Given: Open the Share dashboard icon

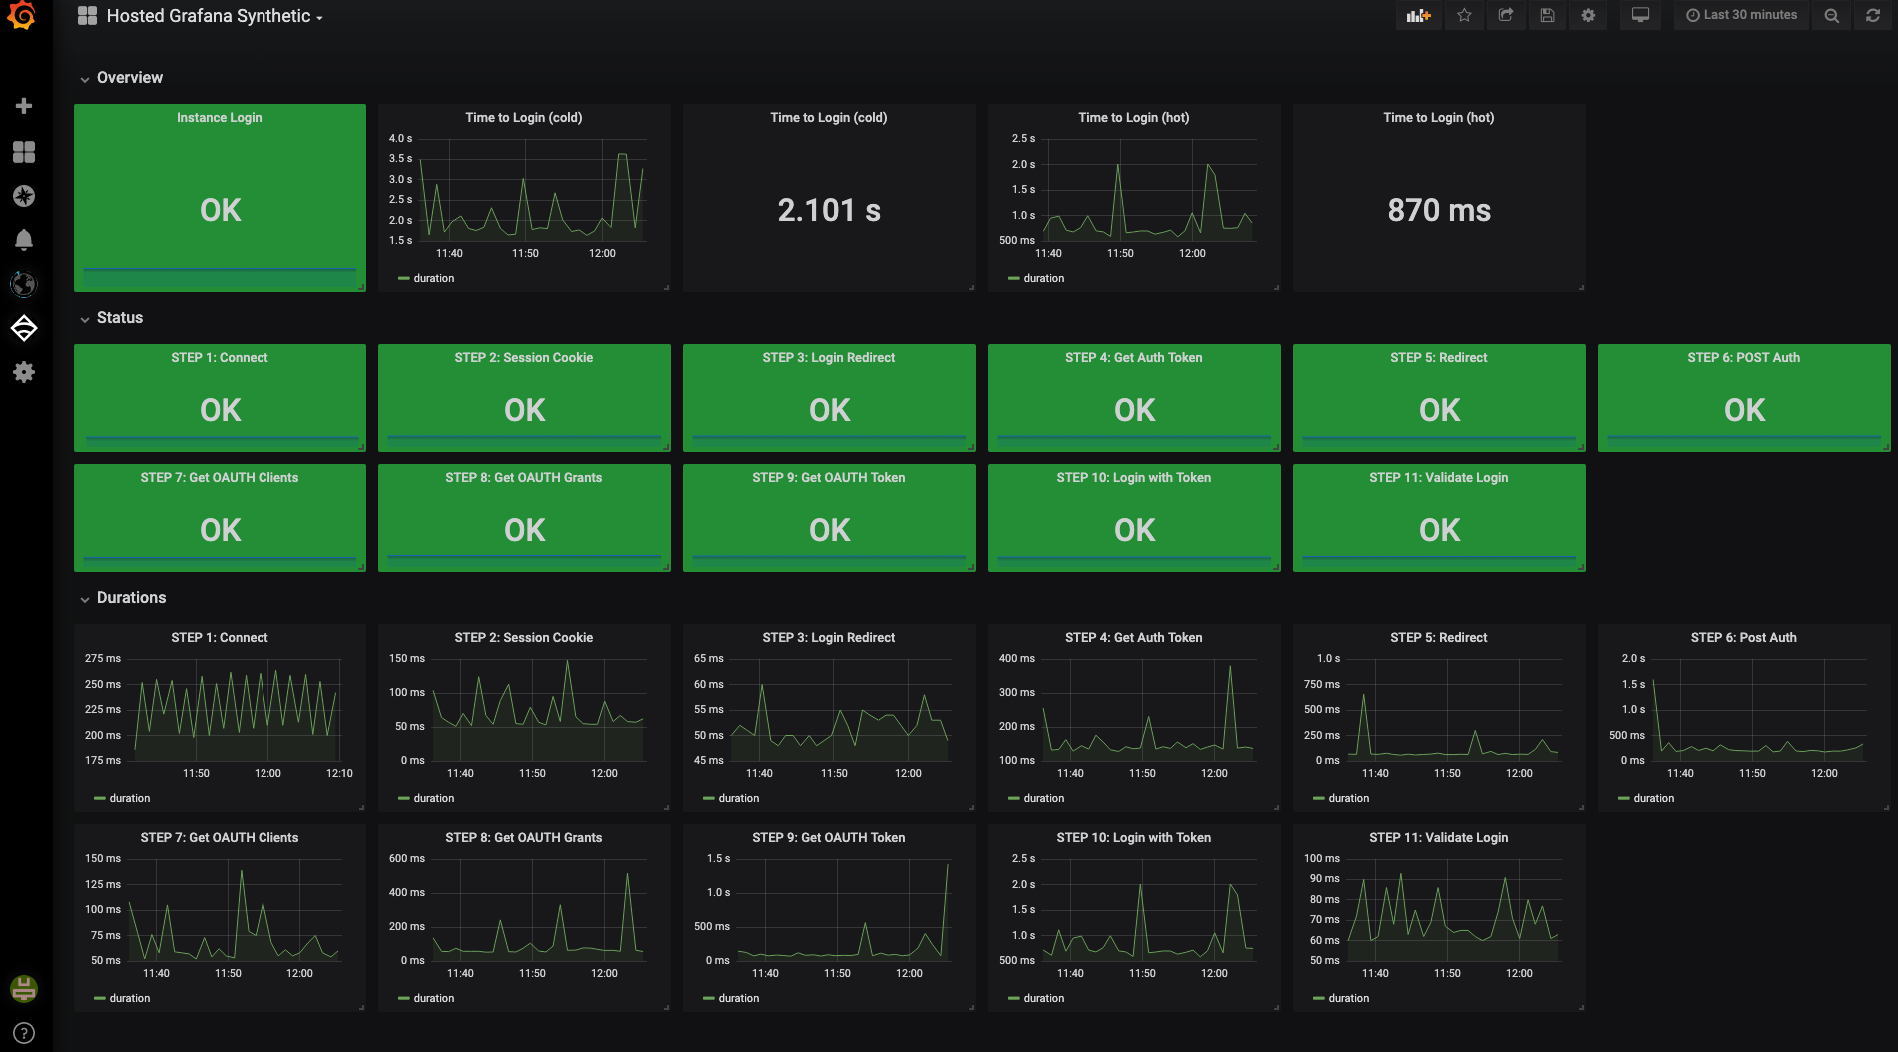Looking at the screenshot, I should tap(1506, 15).
